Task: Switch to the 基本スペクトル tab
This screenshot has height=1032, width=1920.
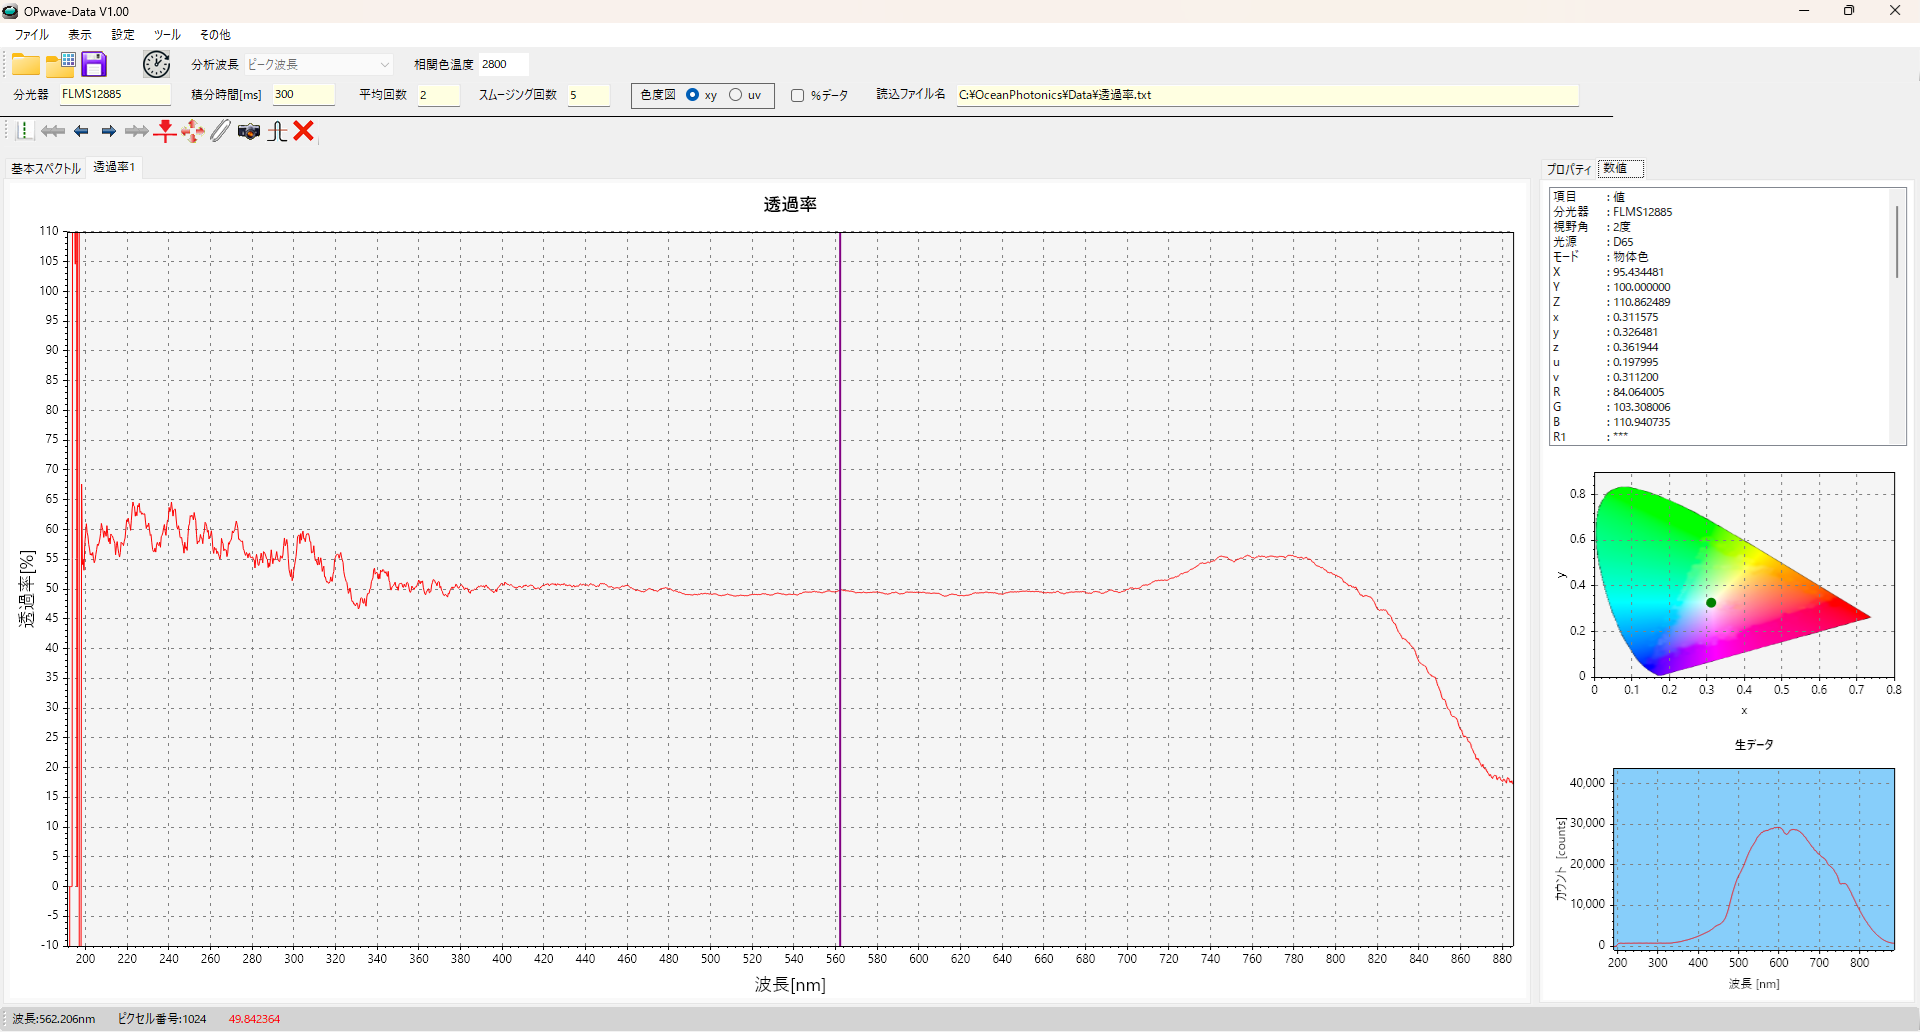Action: (x=46, y=168)
